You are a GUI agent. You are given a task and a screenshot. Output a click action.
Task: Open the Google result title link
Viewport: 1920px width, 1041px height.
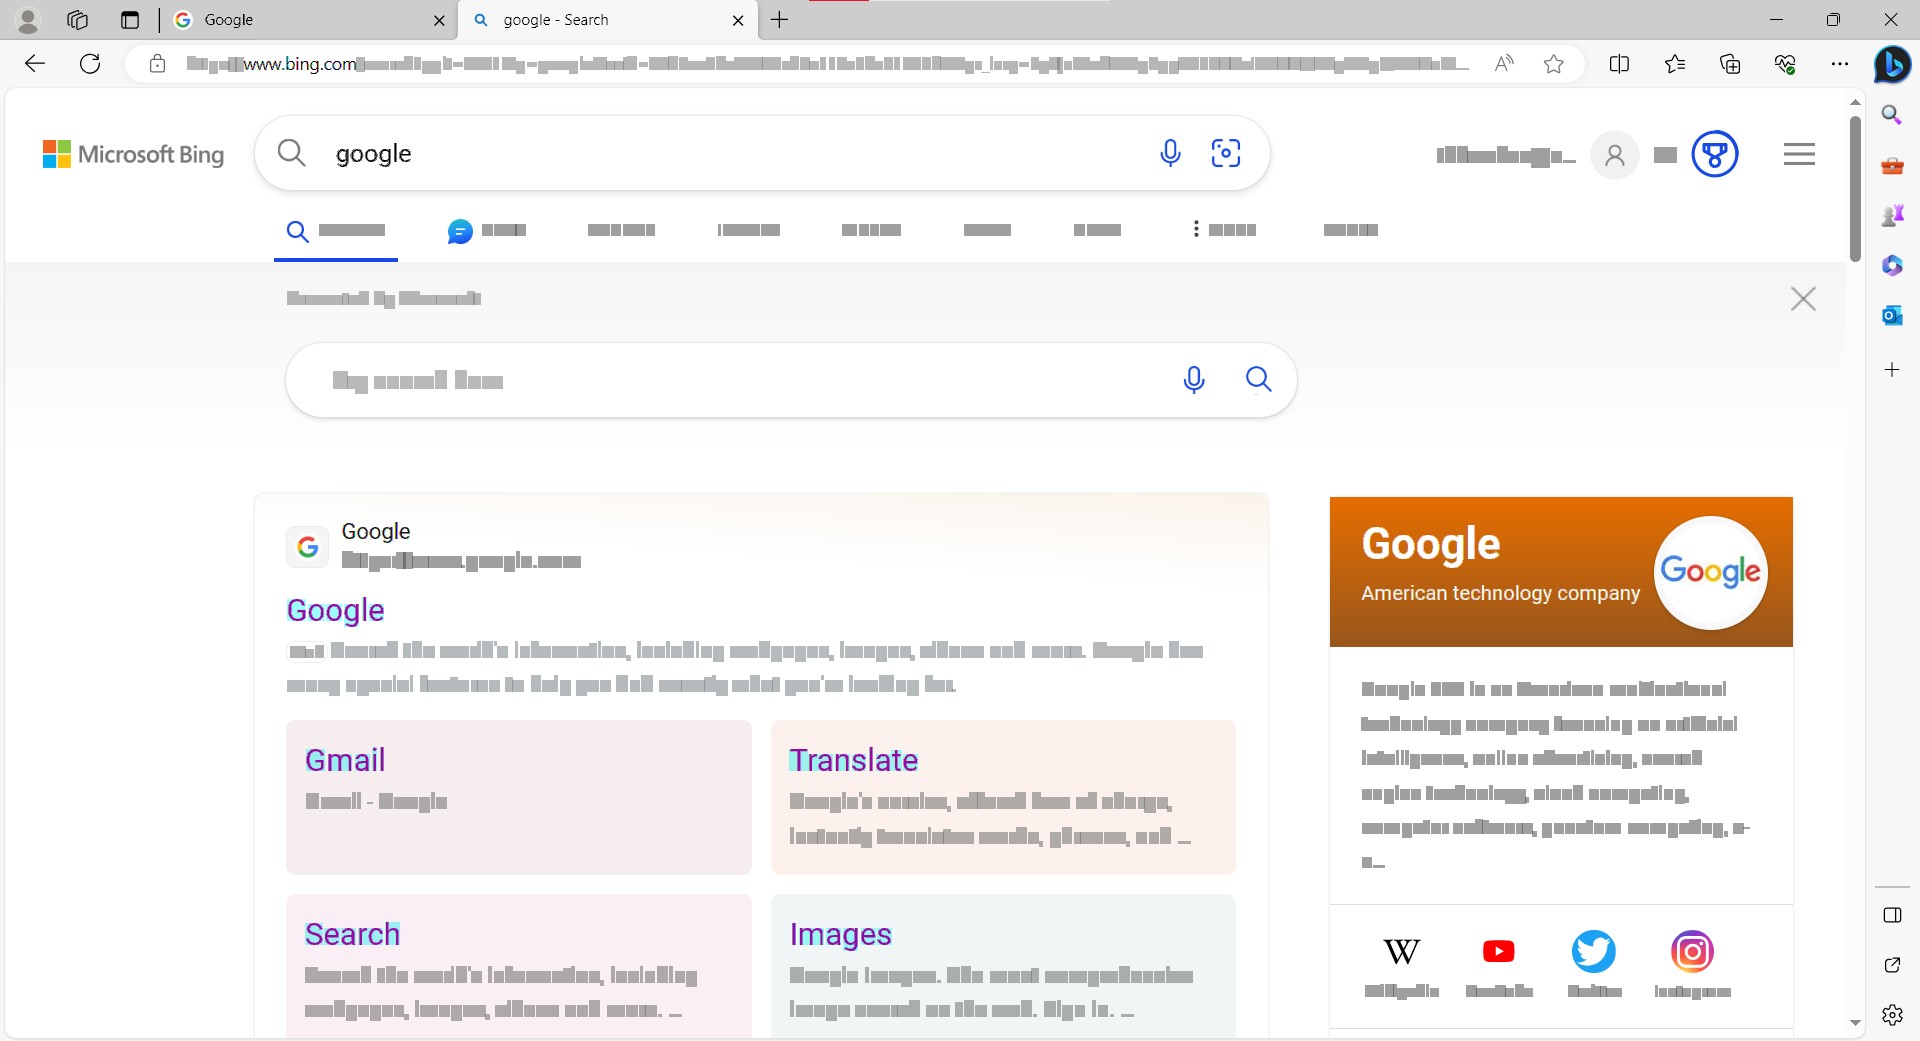tap(335, 610)
